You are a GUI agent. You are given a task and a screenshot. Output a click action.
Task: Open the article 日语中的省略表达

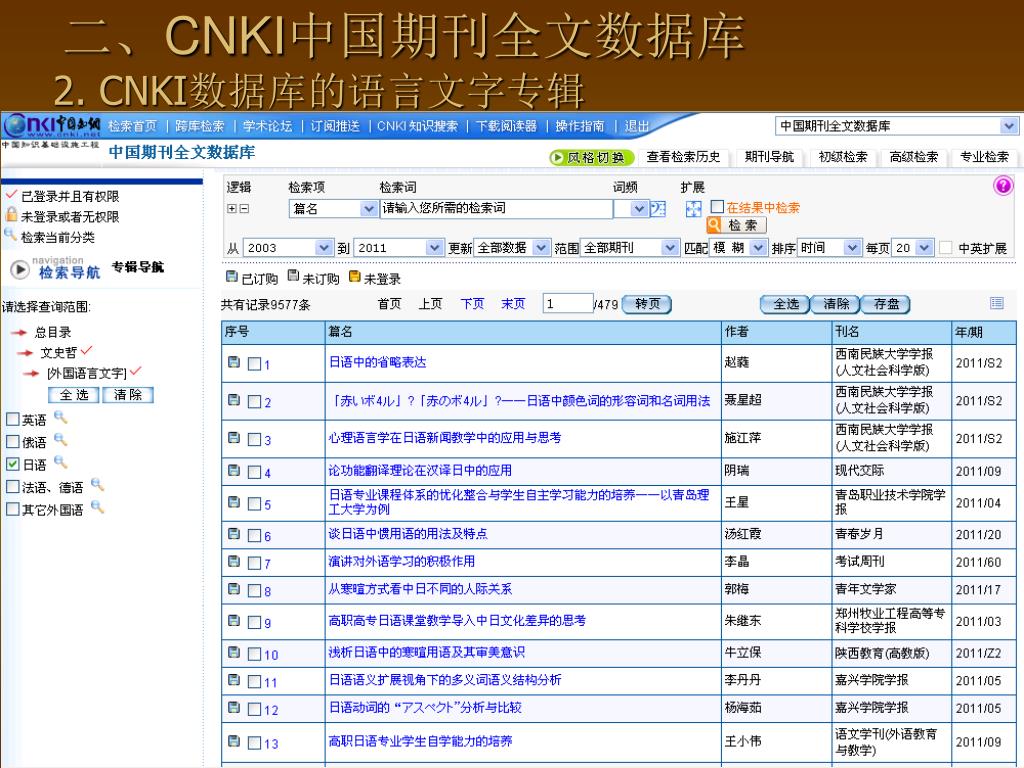pos(377,362)
